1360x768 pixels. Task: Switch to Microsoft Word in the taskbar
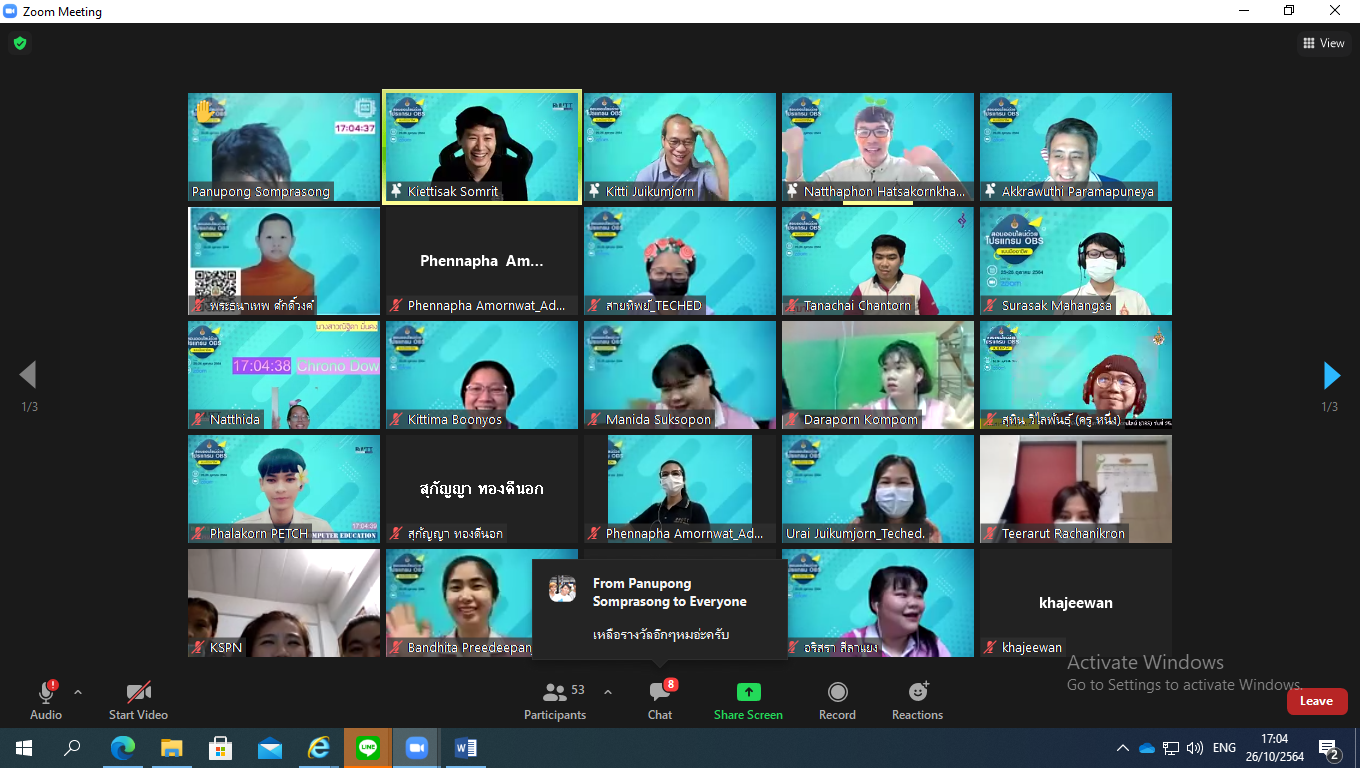pyautogui.click(x=466, y=748)
